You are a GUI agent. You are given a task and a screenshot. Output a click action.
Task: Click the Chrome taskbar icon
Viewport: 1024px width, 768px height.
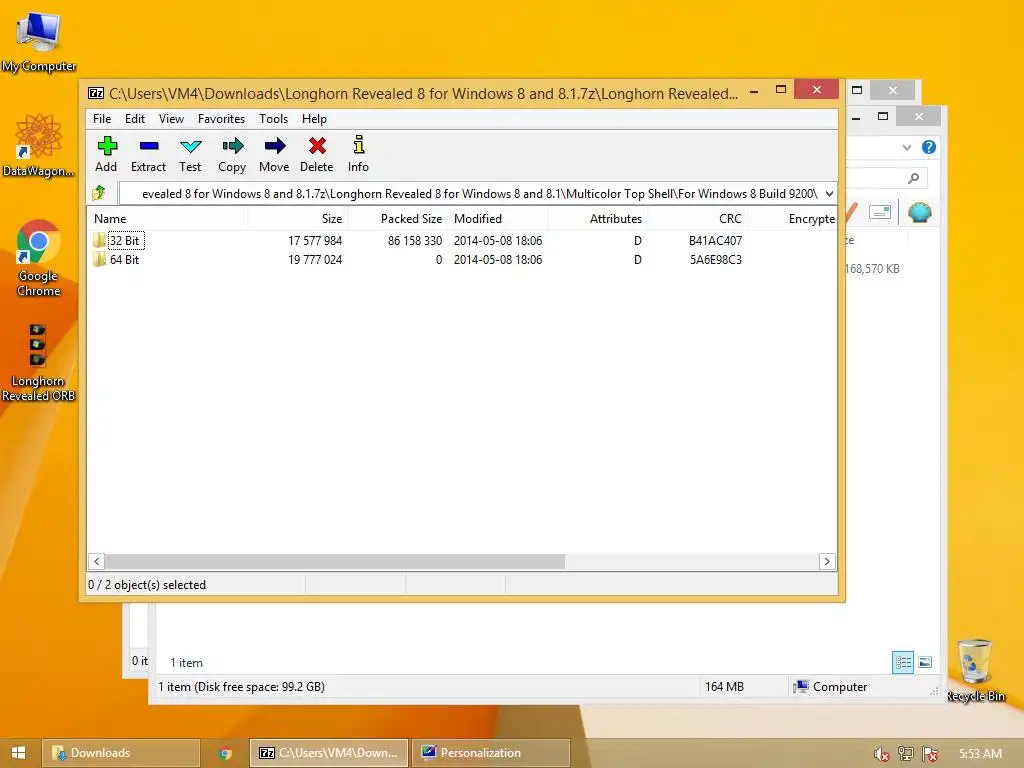pyautogui.click(x=225, y=753)
